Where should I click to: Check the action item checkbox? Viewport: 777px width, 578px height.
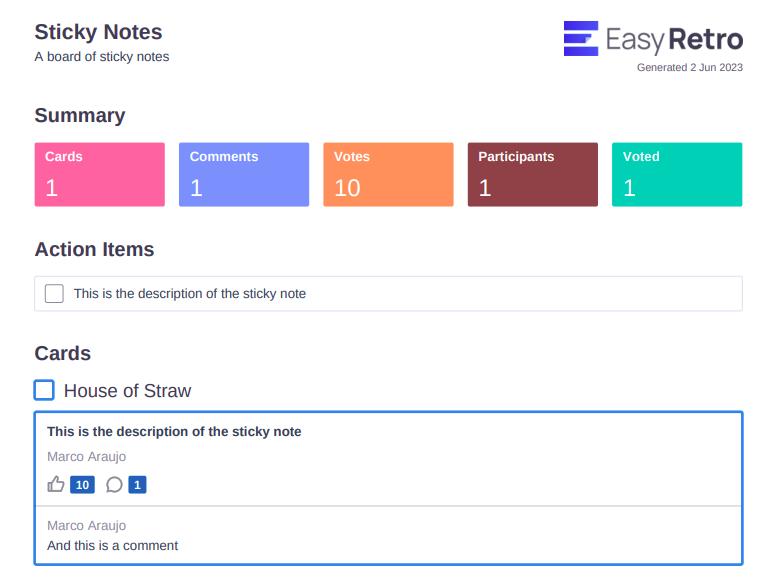[x=54, y=294]
